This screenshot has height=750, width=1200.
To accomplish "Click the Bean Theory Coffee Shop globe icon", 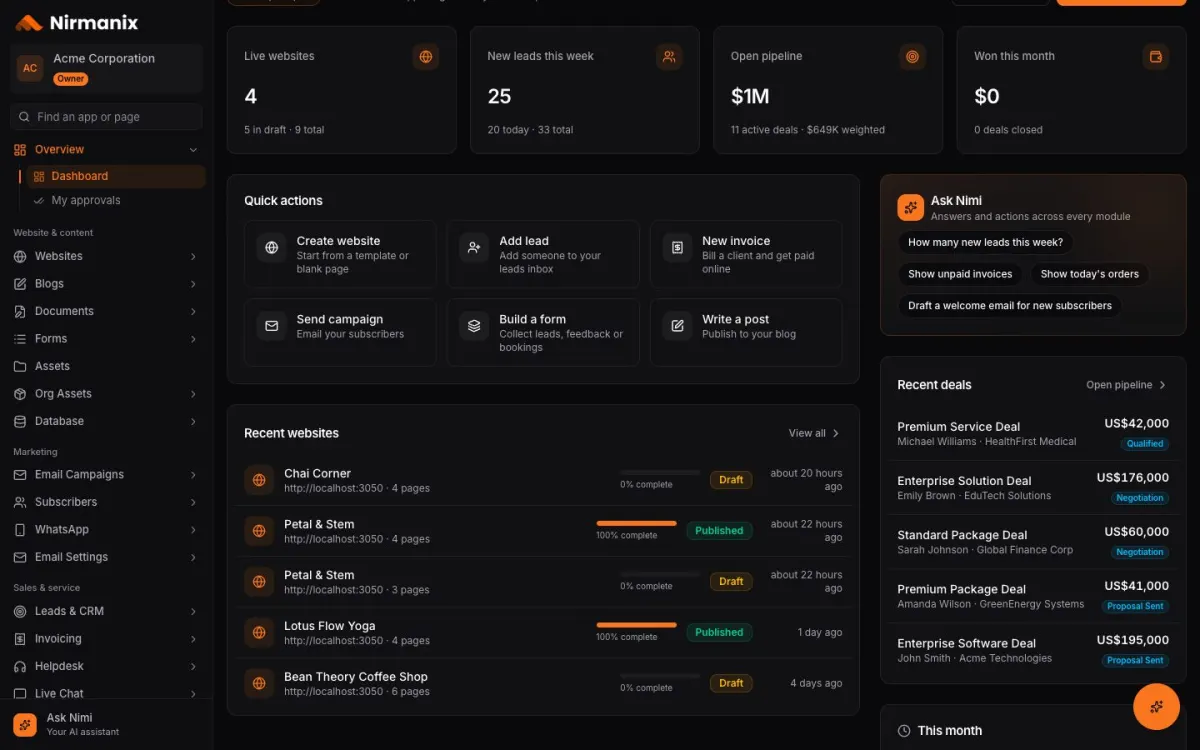I will click(259, 683).
